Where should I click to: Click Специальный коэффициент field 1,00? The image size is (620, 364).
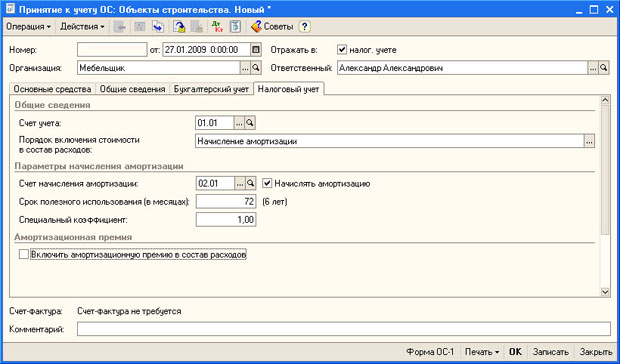226,219
